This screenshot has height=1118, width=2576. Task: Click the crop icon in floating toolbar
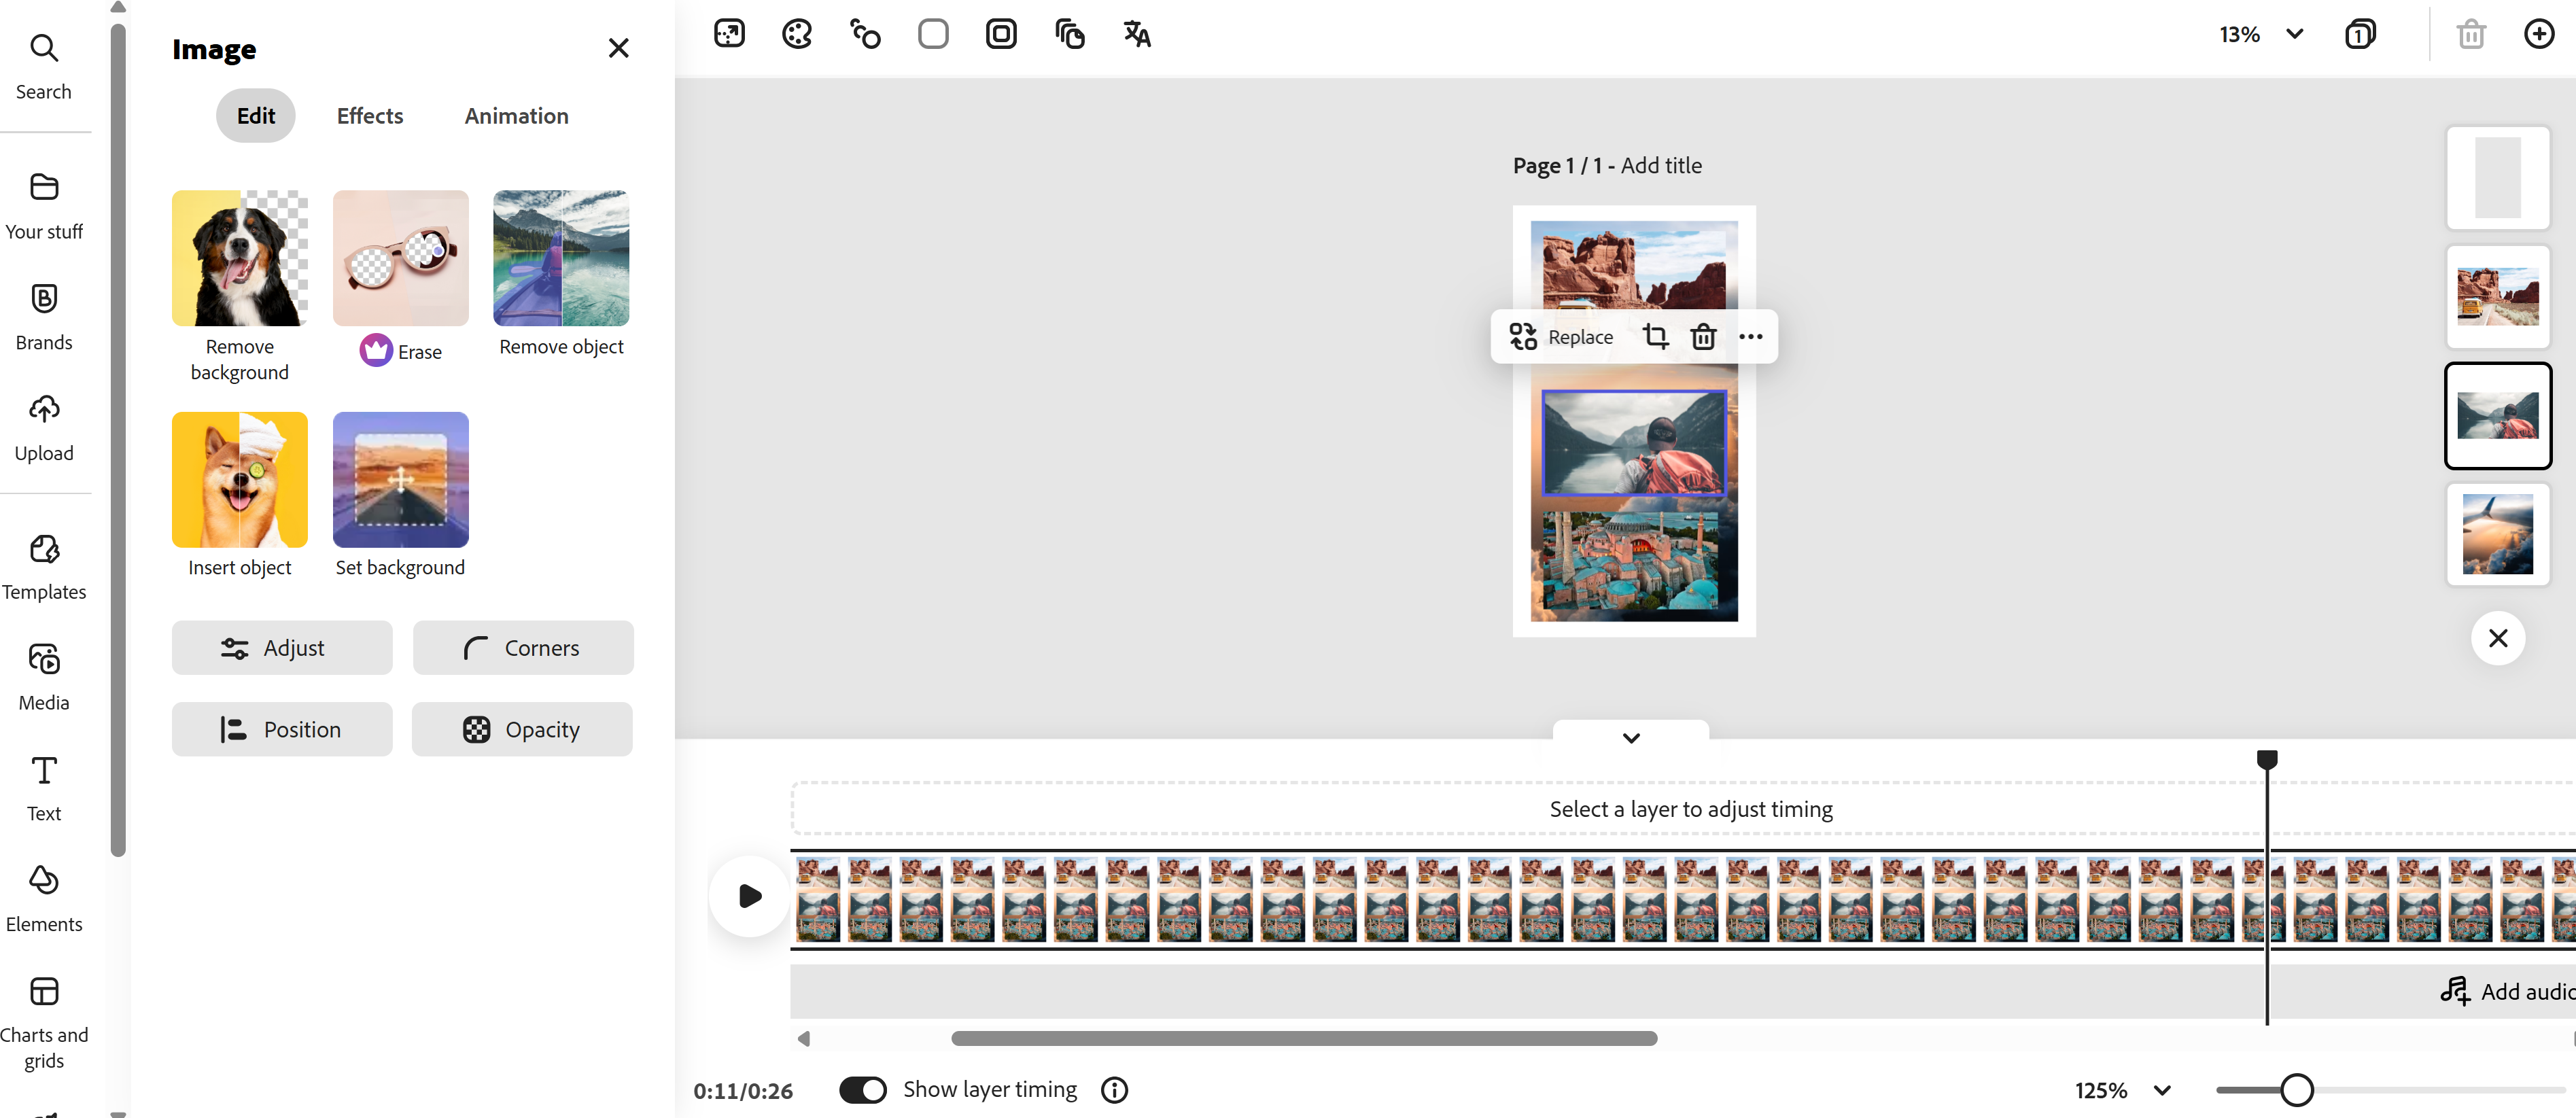coord(1655,337)
